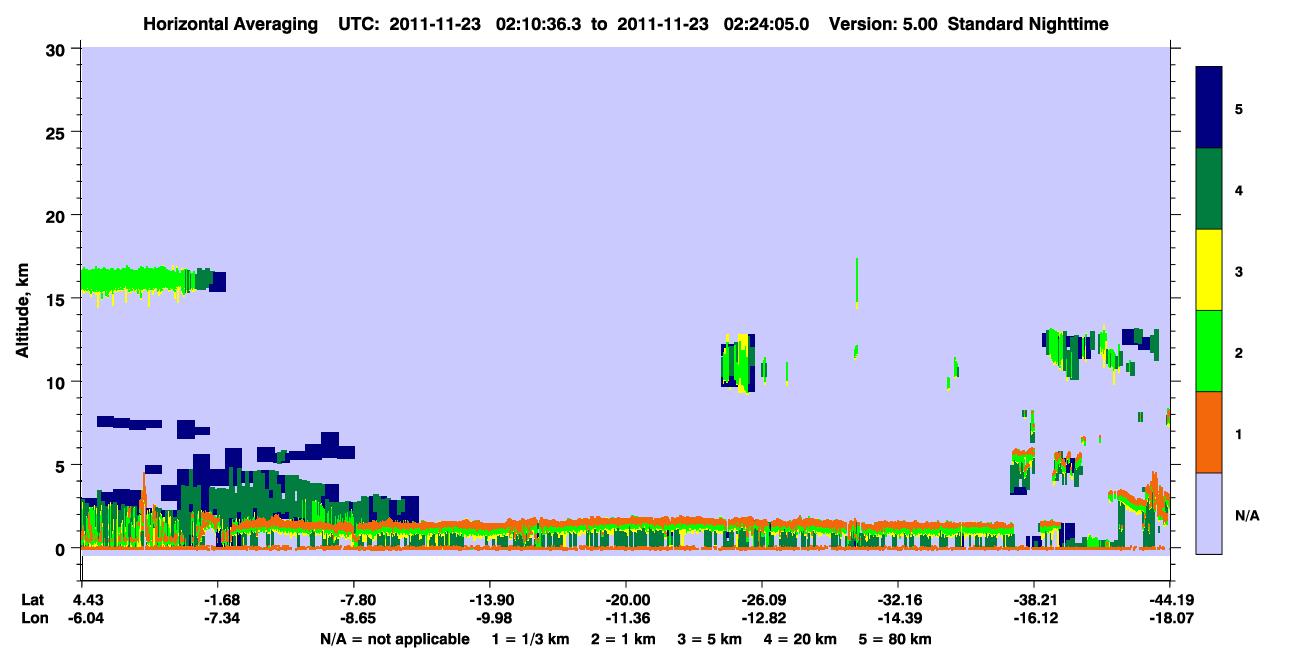
Task: Click the 0 altitude tick label
Action: pos(63,548)
